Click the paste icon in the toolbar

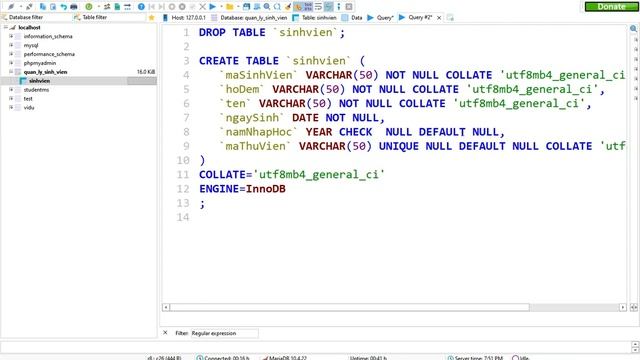[x=53, y=7]
